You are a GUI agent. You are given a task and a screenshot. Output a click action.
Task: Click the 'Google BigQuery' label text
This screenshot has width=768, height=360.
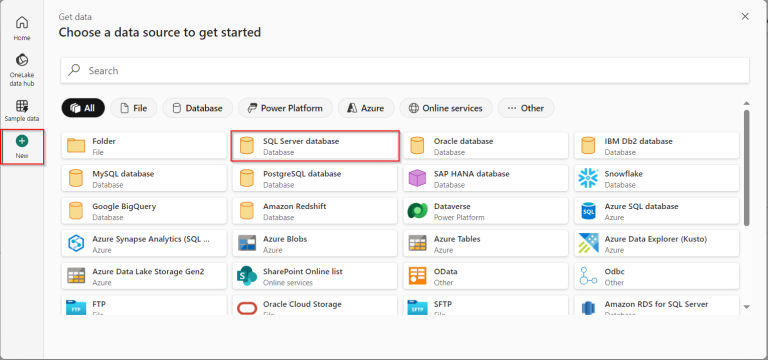[124, 206]
